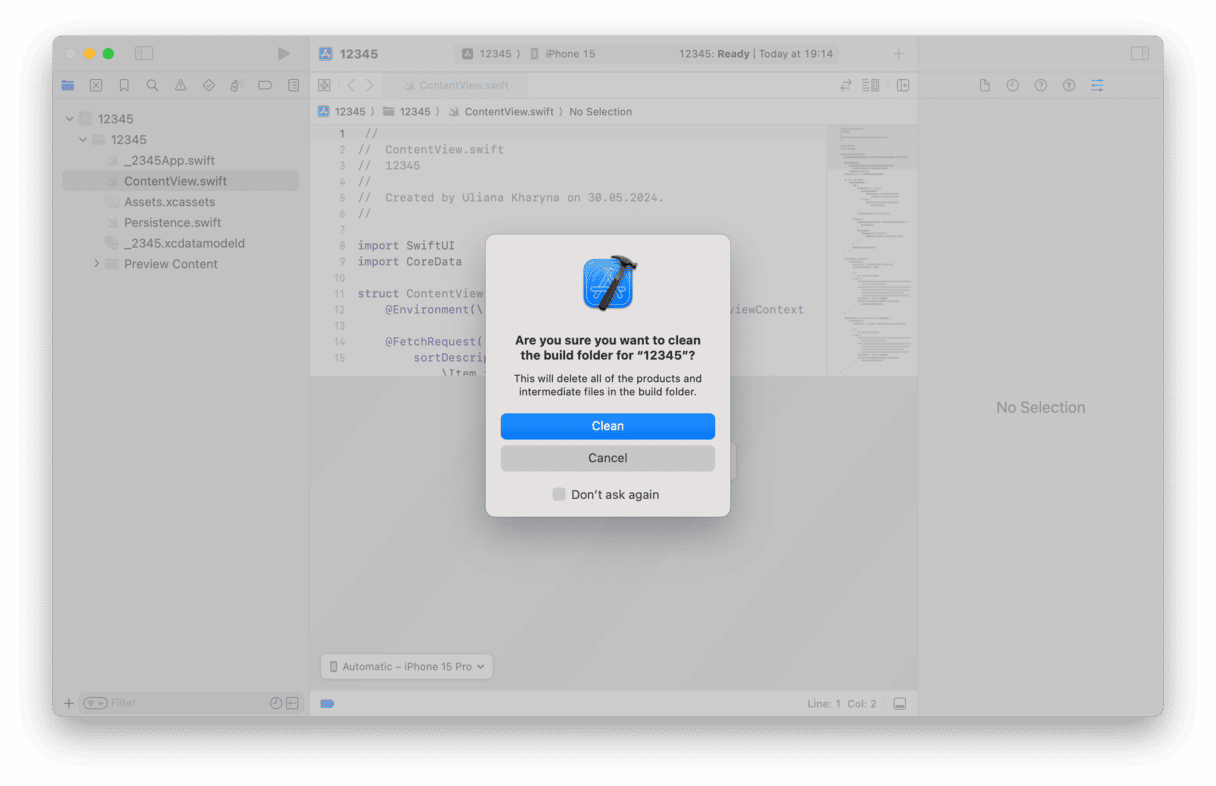Open the Source Control navigator icon
The width and height of the screenshot is (1216, 786).
point(96,86)
